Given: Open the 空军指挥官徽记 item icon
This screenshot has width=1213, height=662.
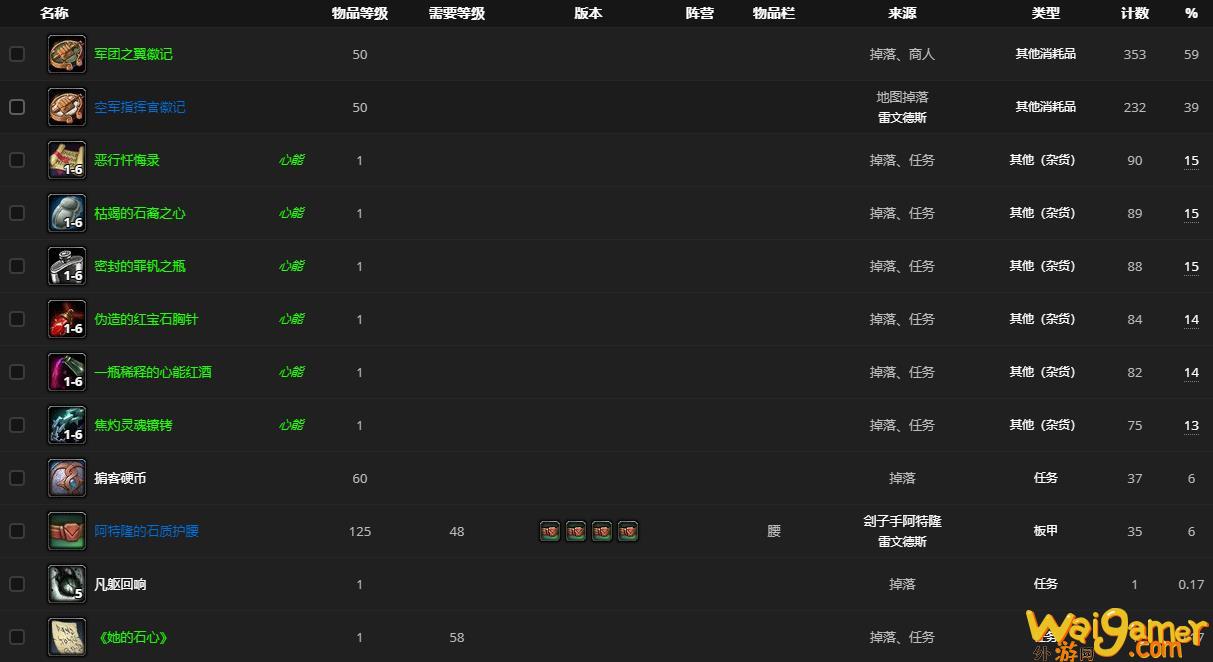Looking at the screenshot, I should (67, 107).
